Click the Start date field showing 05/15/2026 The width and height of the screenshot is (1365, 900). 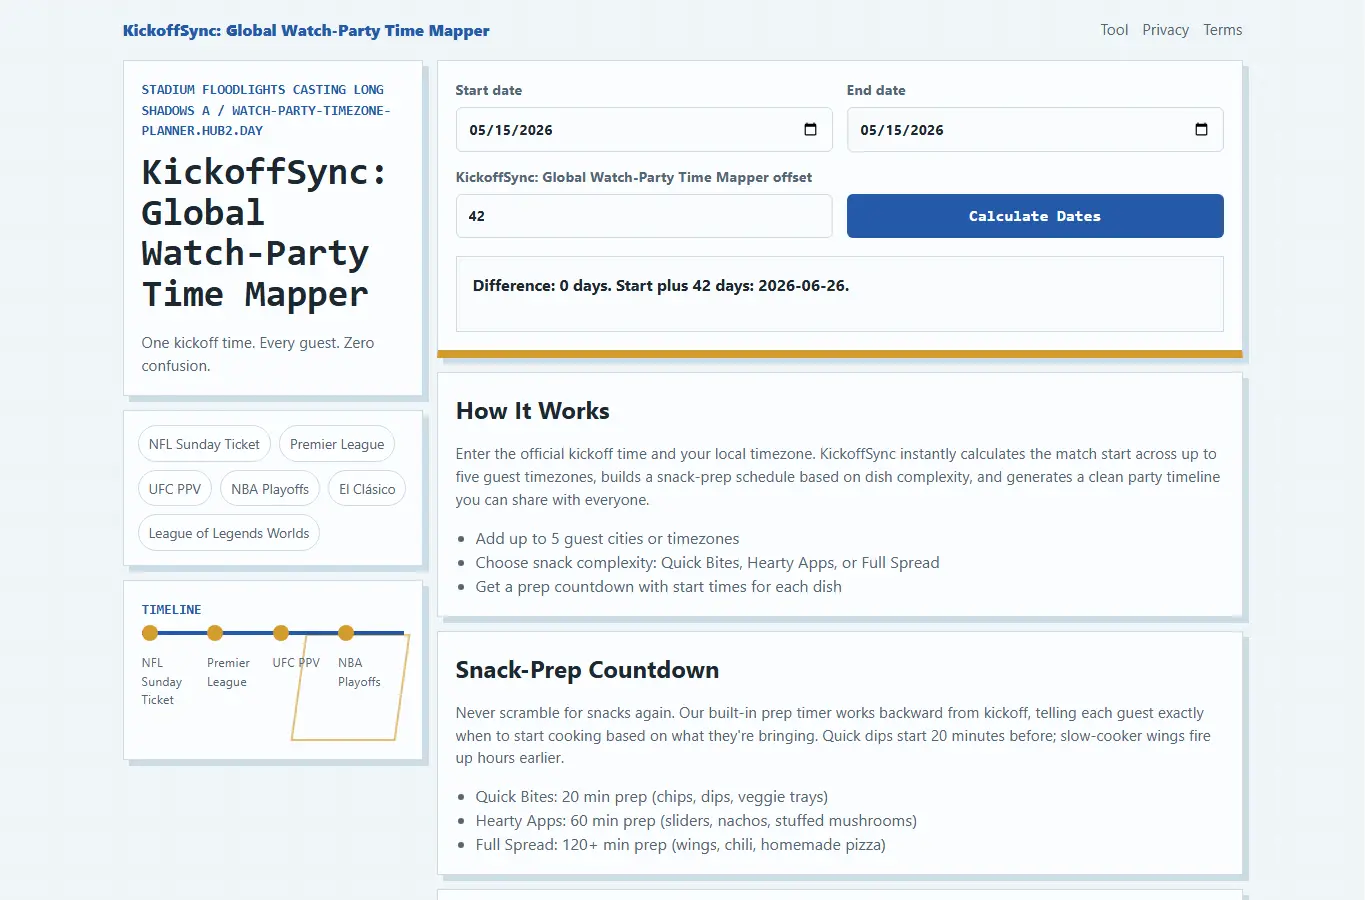pyautogui.click(x=644, y=130)
